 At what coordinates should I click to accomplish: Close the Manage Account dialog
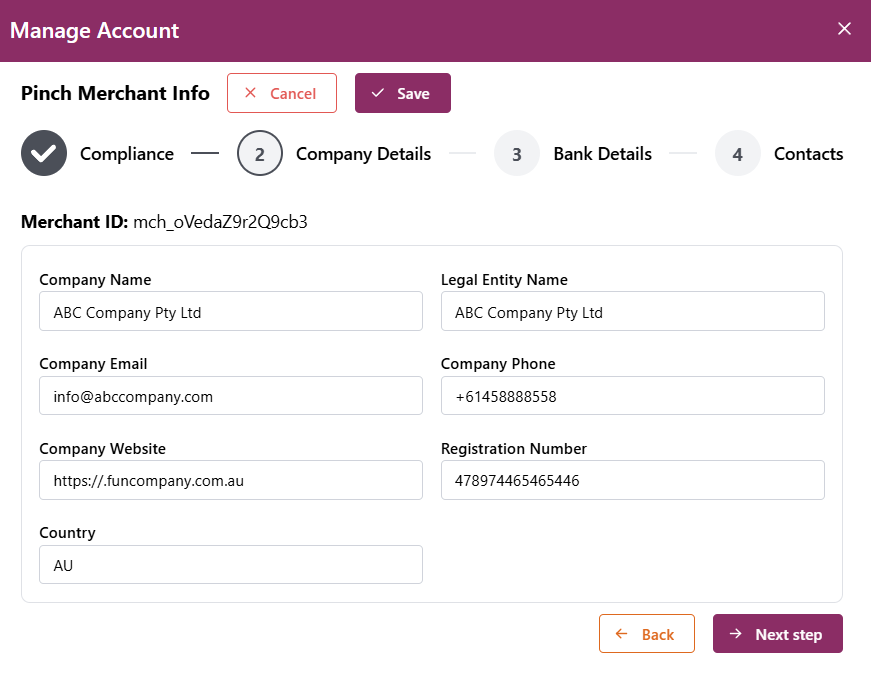pyautogui.click(x=844, y=29)
